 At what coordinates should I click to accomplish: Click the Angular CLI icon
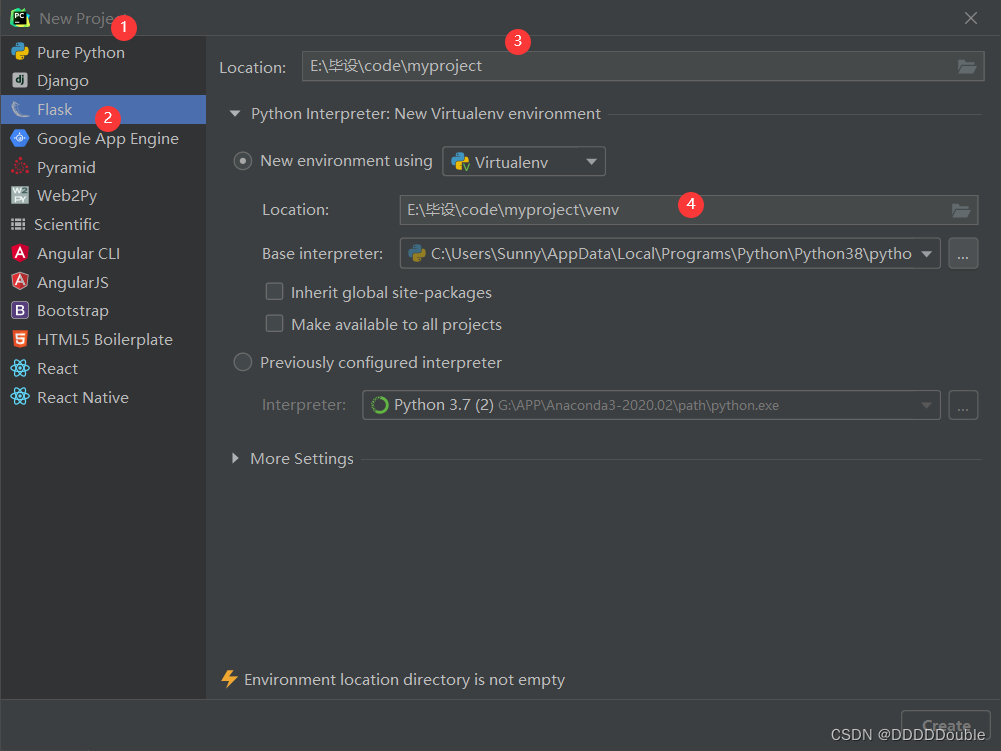pos(20,253)
